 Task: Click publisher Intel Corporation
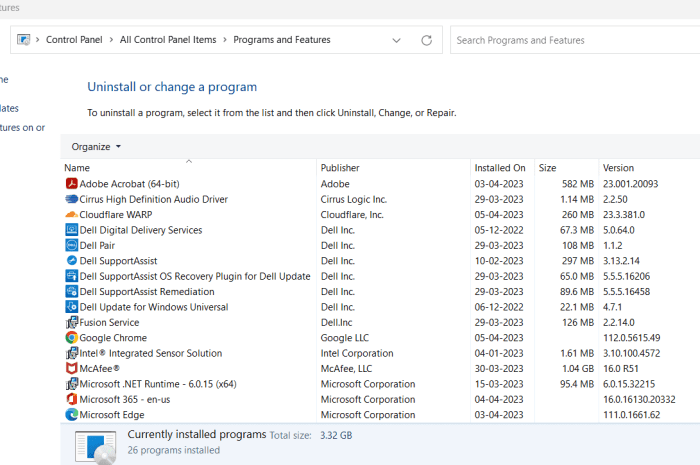pyautogui.click(x=357, y=353)
